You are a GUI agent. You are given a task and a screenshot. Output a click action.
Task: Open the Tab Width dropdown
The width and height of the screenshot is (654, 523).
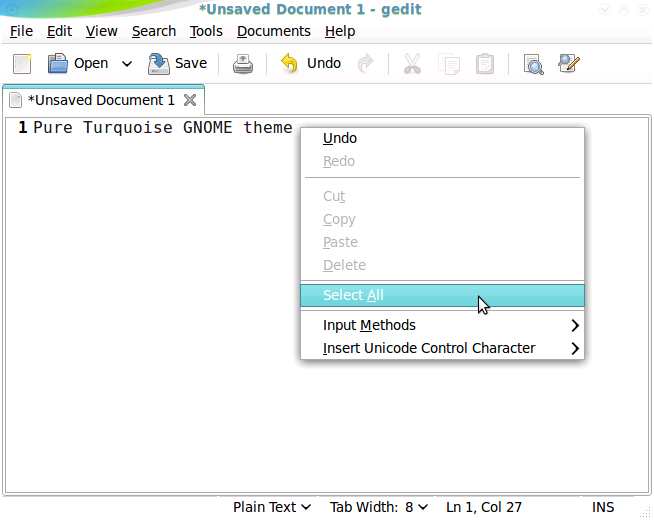pyautogui.click(x=379, y=507)
